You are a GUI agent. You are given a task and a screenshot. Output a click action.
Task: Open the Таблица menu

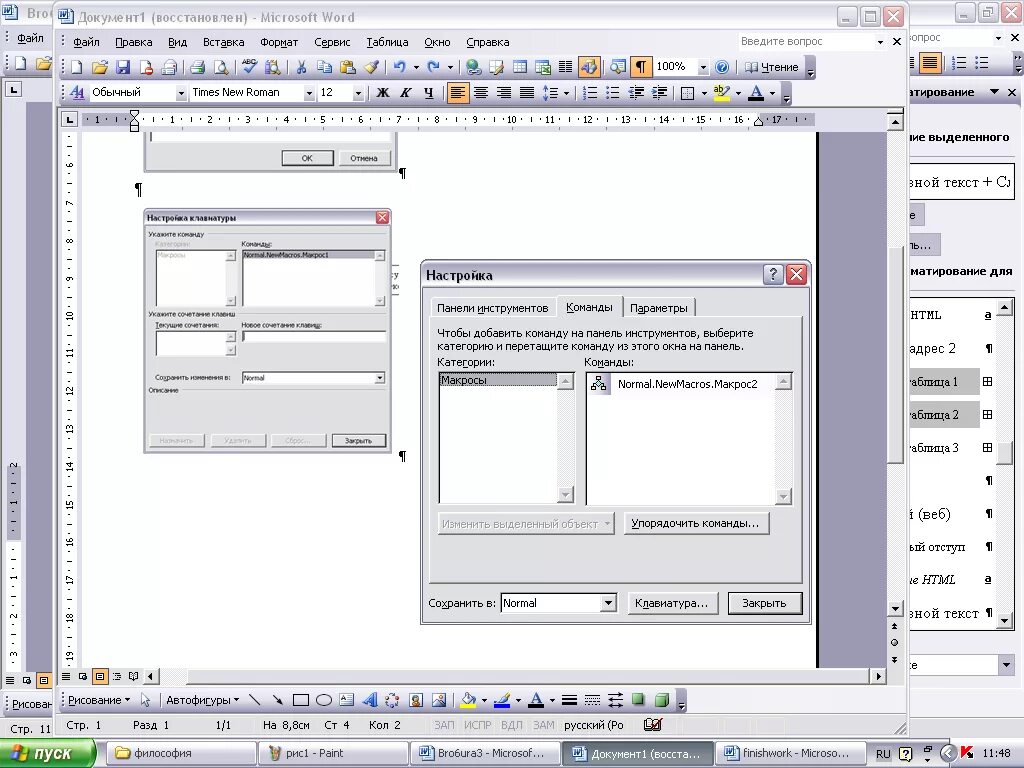[387, 42]
